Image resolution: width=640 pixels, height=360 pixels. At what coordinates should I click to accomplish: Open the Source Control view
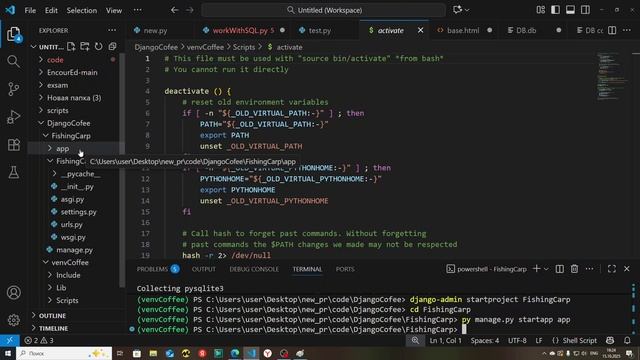[13, 89]
